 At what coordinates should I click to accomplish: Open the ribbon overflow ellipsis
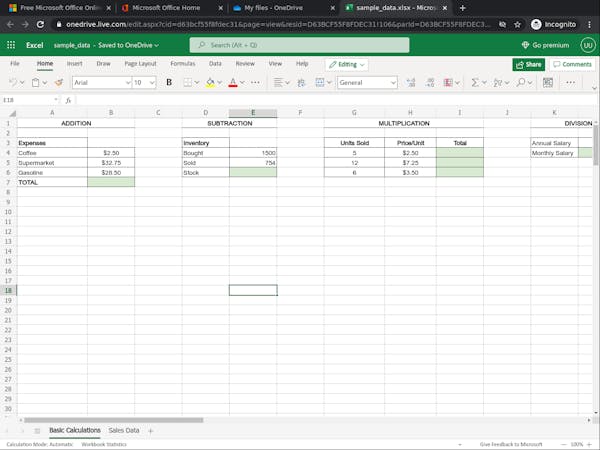pos(571,82)
